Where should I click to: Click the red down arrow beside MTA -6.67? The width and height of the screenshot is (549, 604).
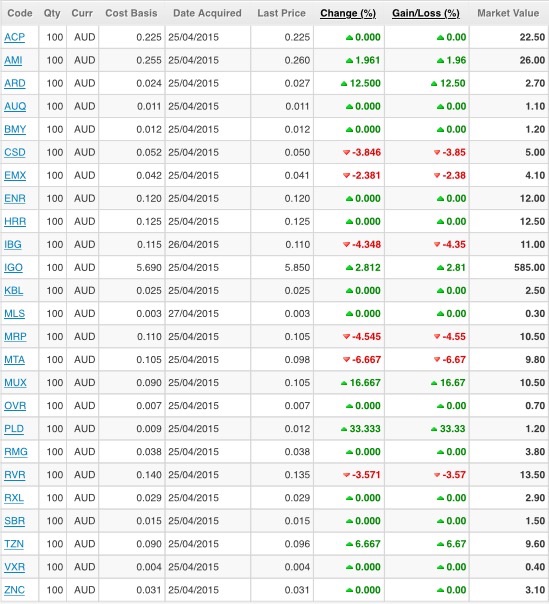(x=437, y=360)
